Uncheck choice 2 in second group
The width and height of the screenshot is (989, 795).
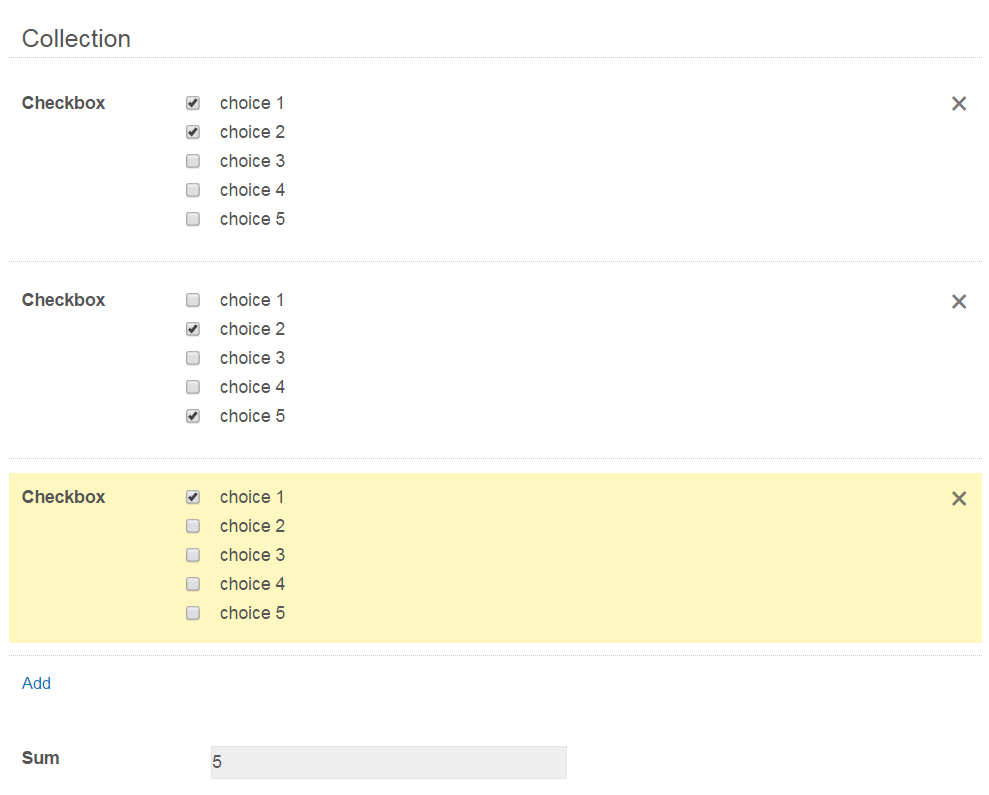(x=193, y=329)
